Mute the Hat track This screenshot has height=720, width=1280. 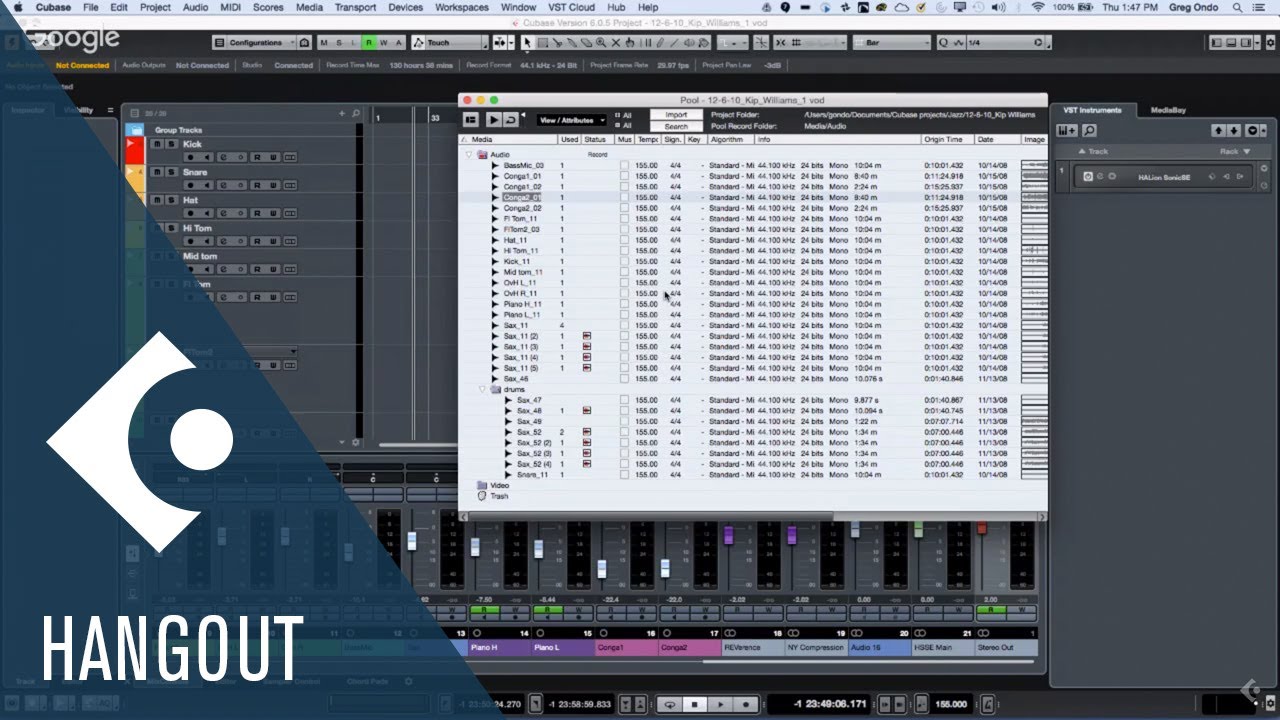point(158,200)
